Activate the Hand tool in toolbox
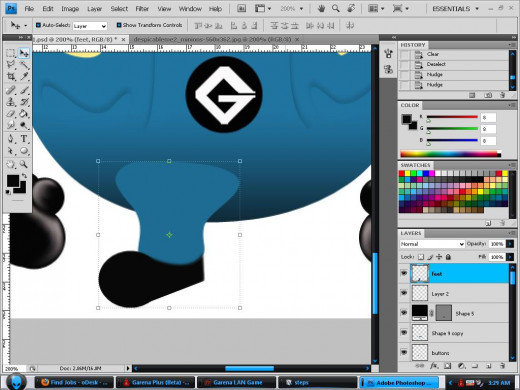This screenshot has height=390, width=520. tap(11, 164)
